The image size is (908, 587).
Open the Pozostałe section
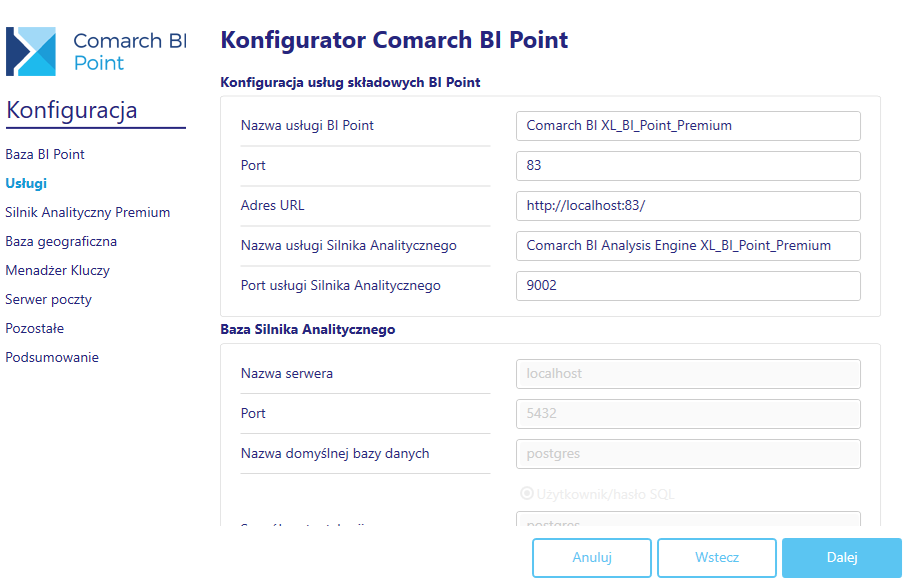coord(35,328)
